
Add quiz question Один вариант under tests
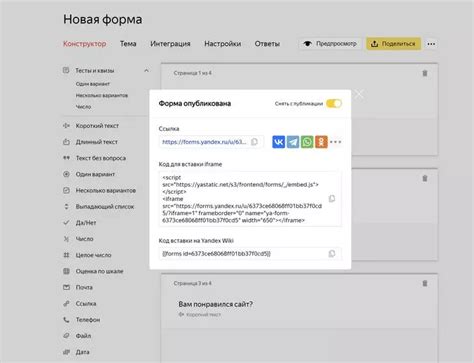click(x=93, y=84)
